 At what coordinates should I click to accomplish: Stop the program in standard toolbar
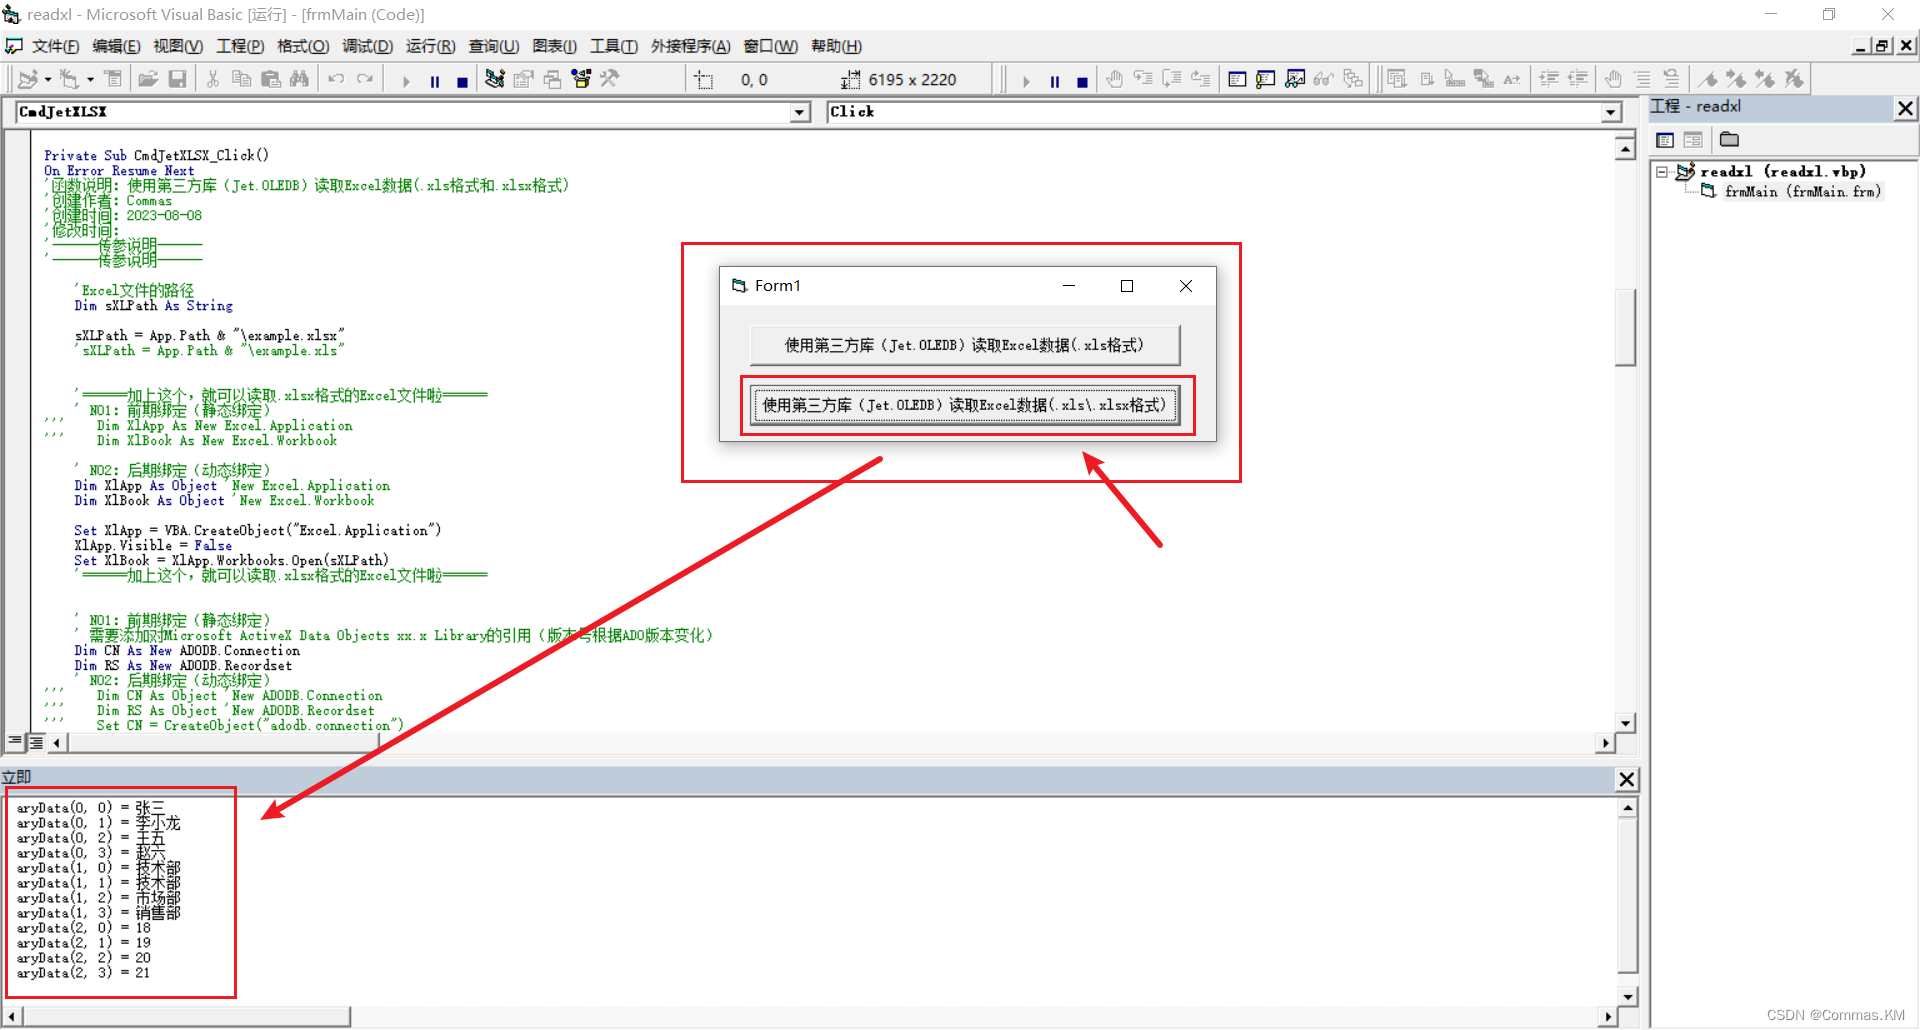(x=462, y=81)
